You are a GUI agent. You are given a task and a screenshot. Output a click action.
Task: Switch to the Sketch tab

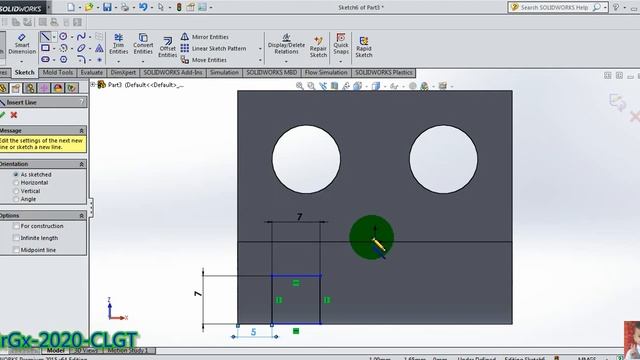coord(24,72)
